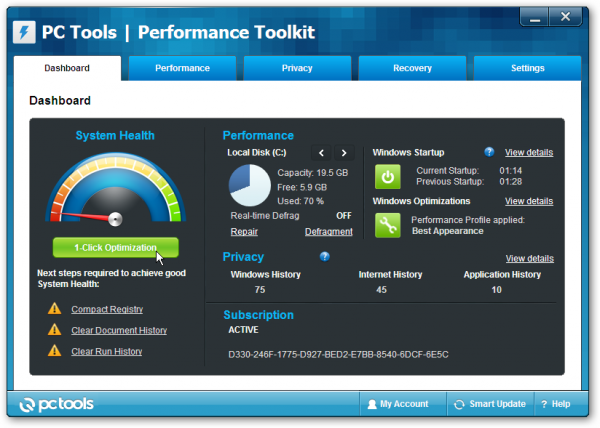
Task: Open Help from footer bar
Action: pos(556,404)
